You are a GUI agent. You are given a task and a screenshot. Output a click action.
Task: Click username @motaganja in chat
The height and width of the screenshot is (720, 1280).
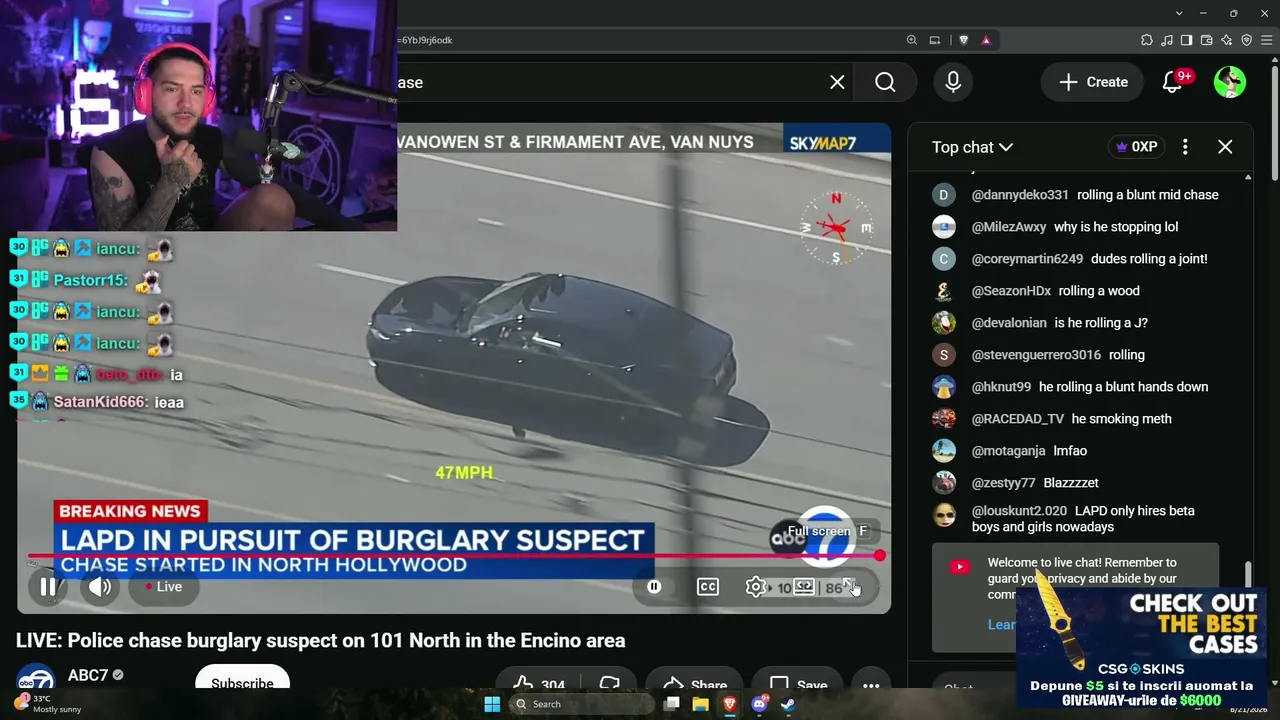[1008, 451]
